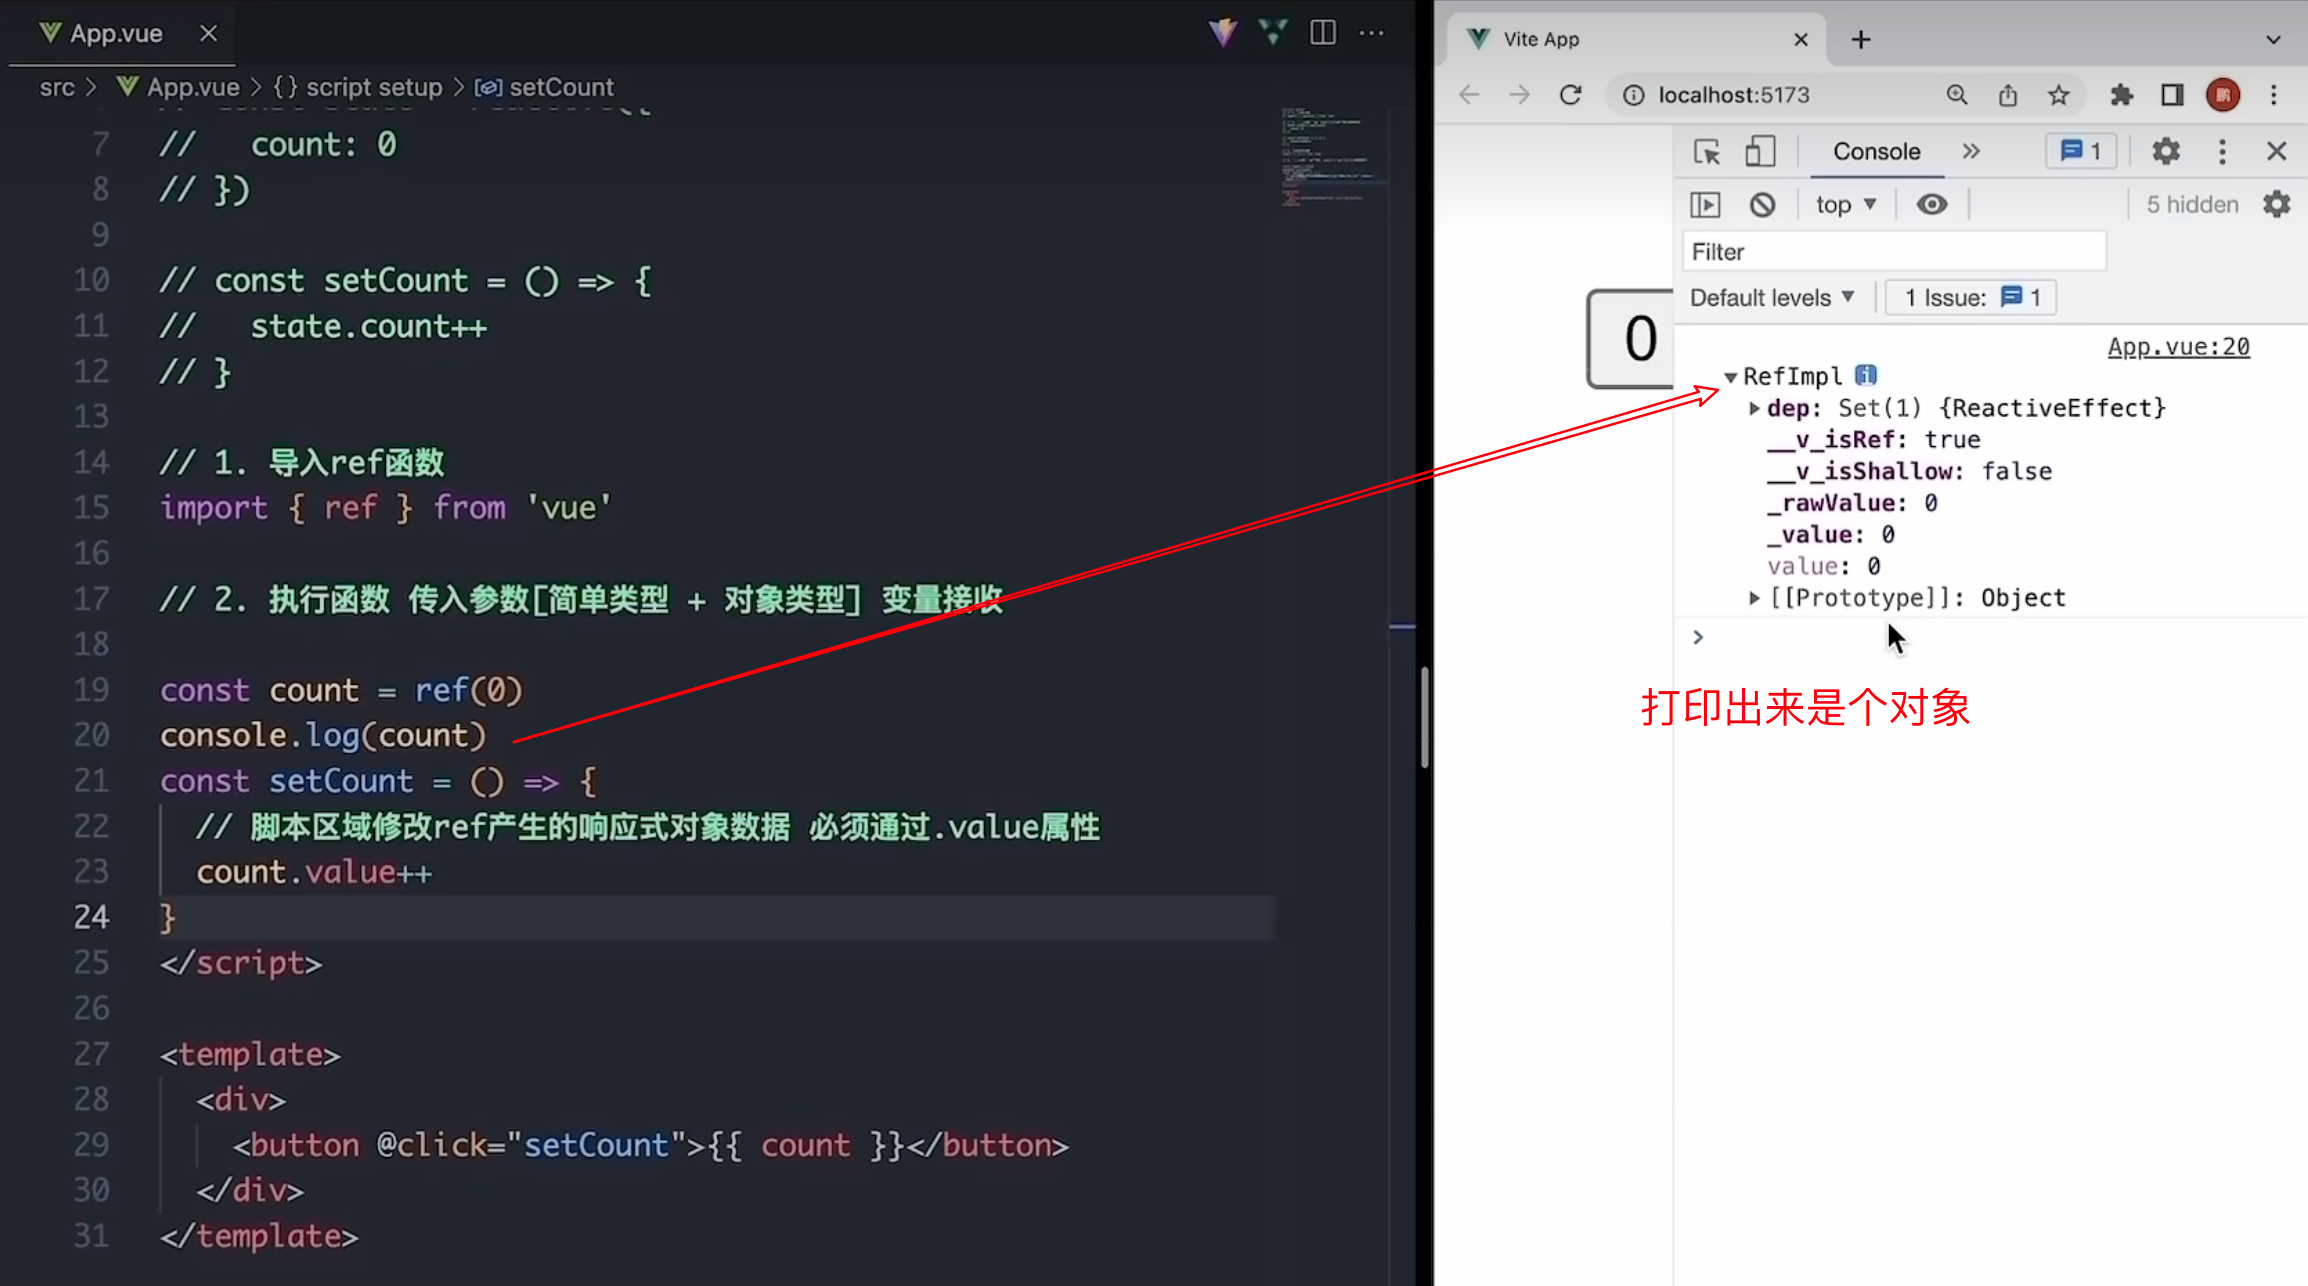The width and height of the screenshot is (2308, 1286).
Task: Go back in browser history
Action: [x=1469, y=95]
